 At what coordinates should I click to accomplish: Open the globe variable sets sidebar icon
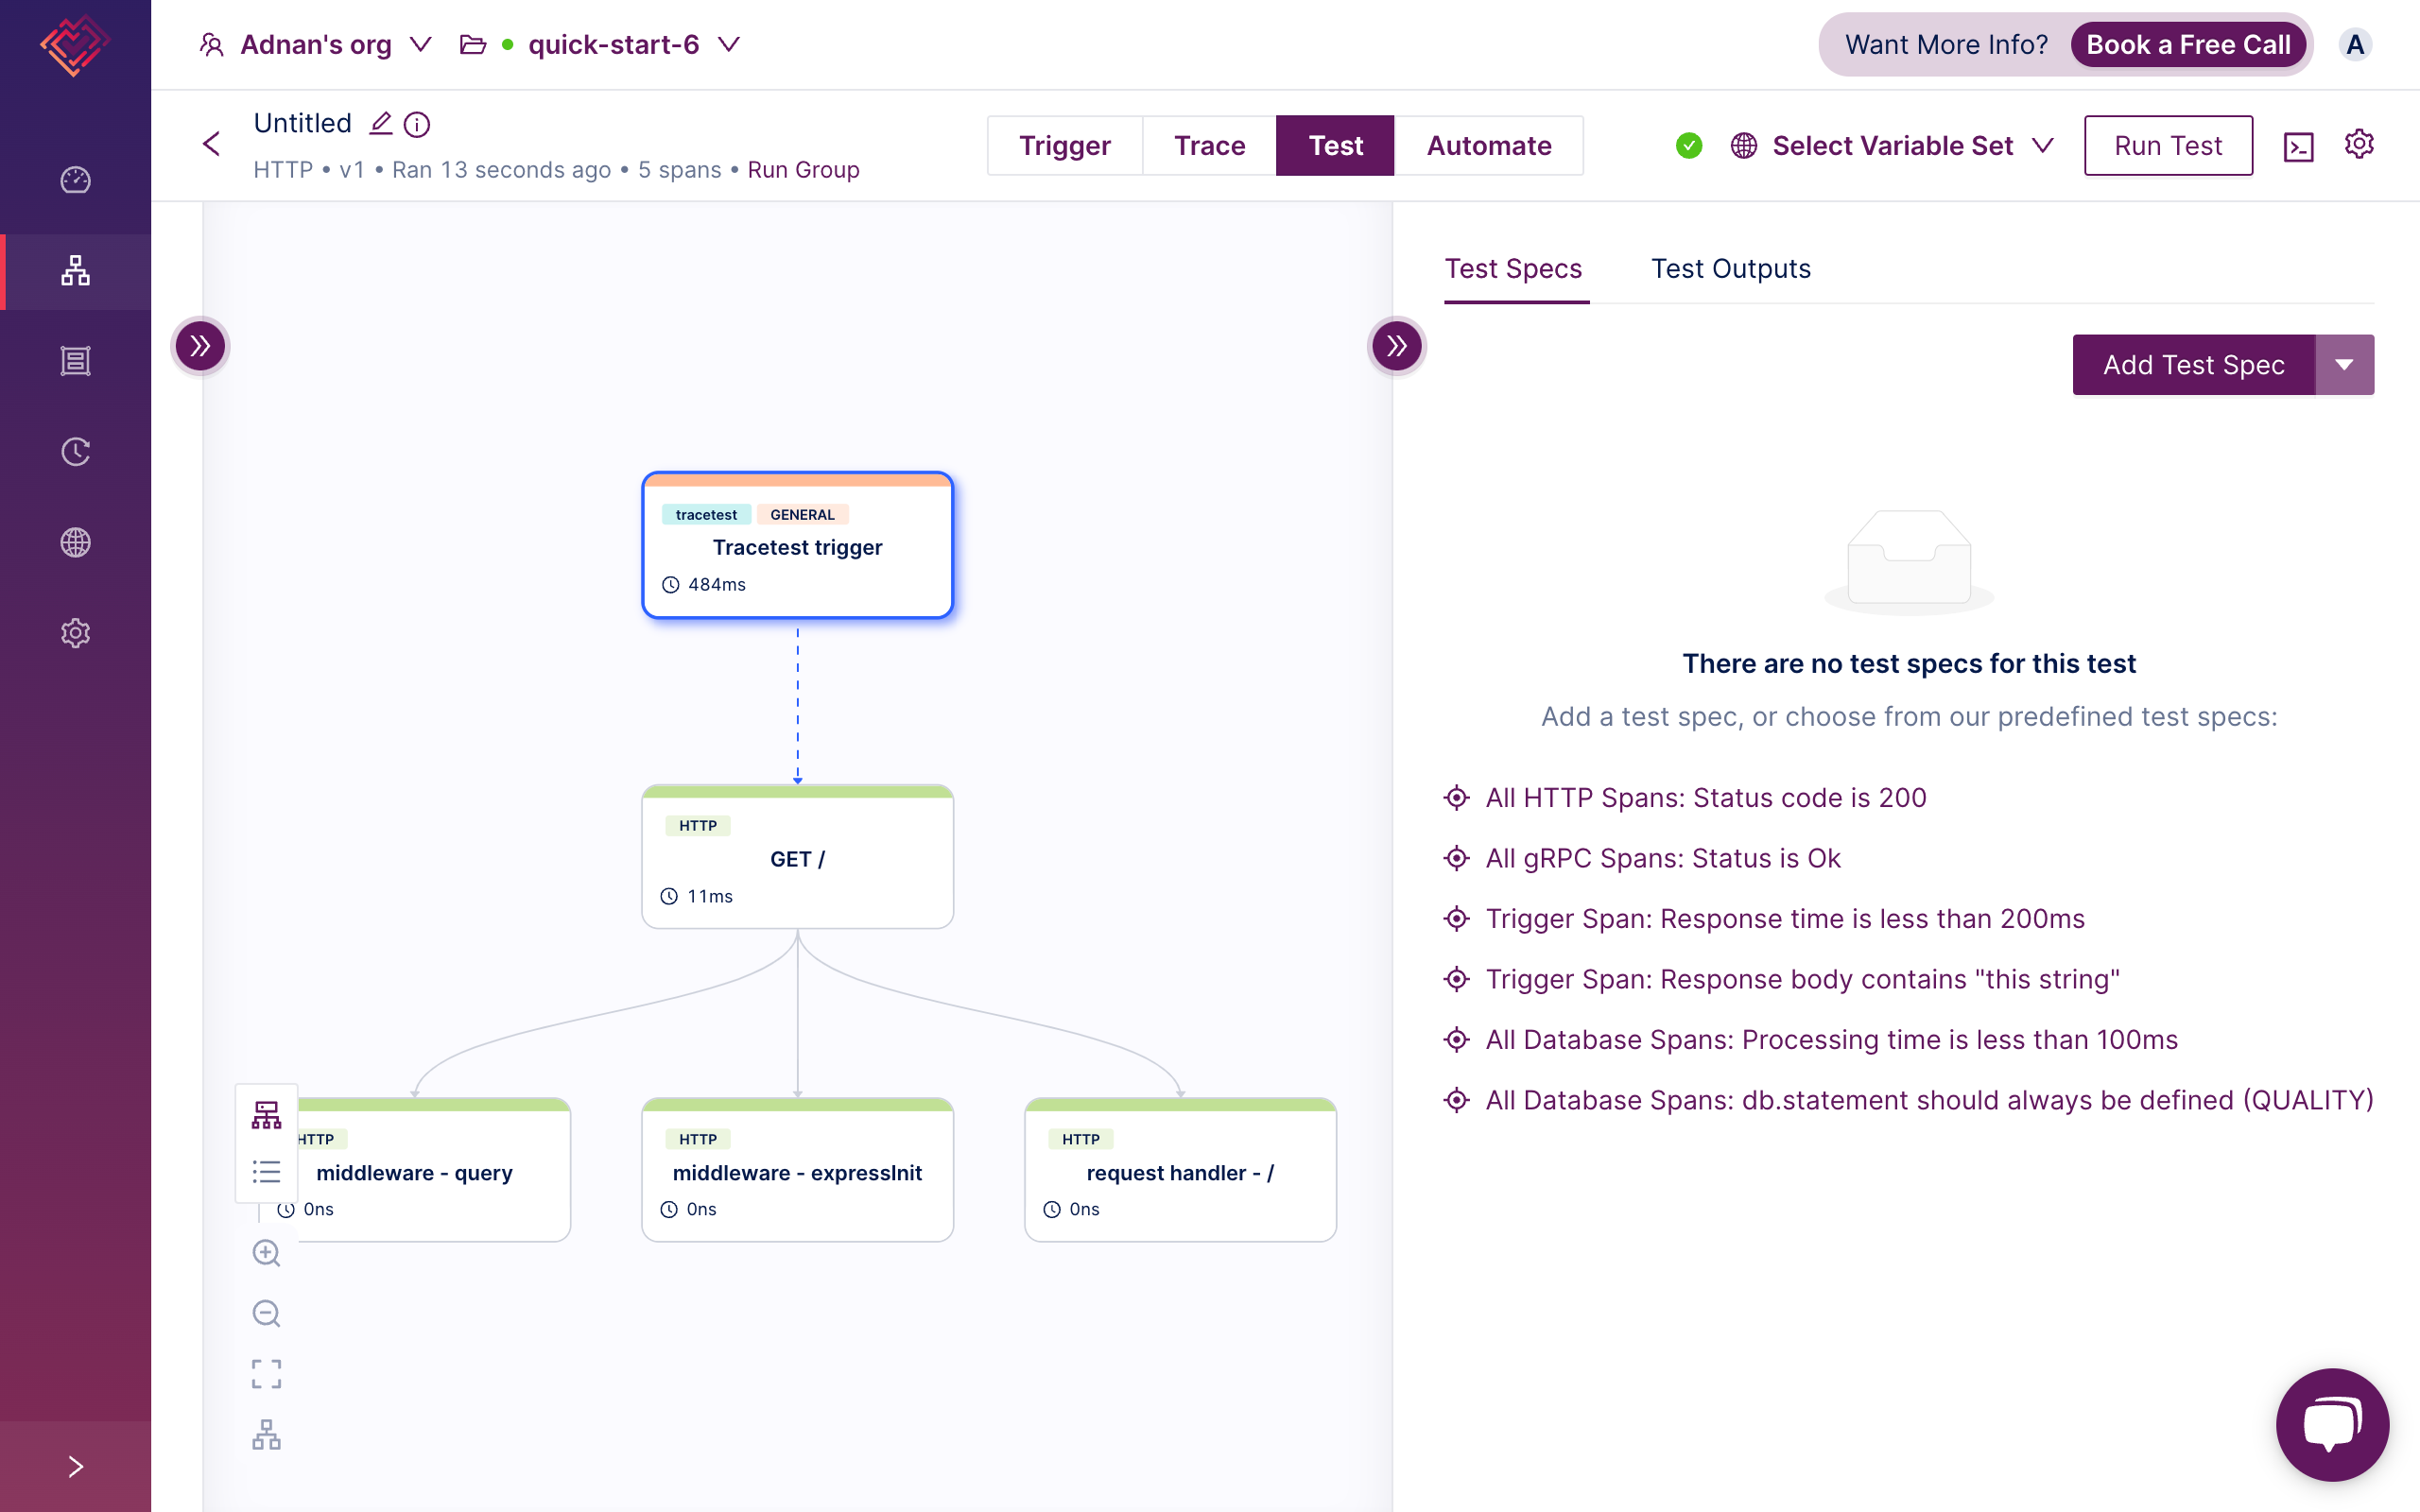[75, 543]
